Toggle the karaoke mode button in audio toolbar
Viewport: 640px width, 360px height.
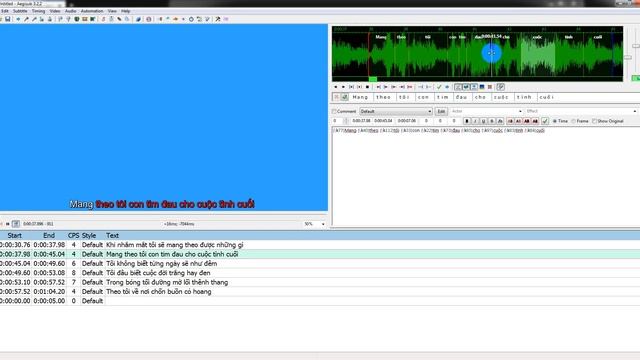click(x=501, y=87)
